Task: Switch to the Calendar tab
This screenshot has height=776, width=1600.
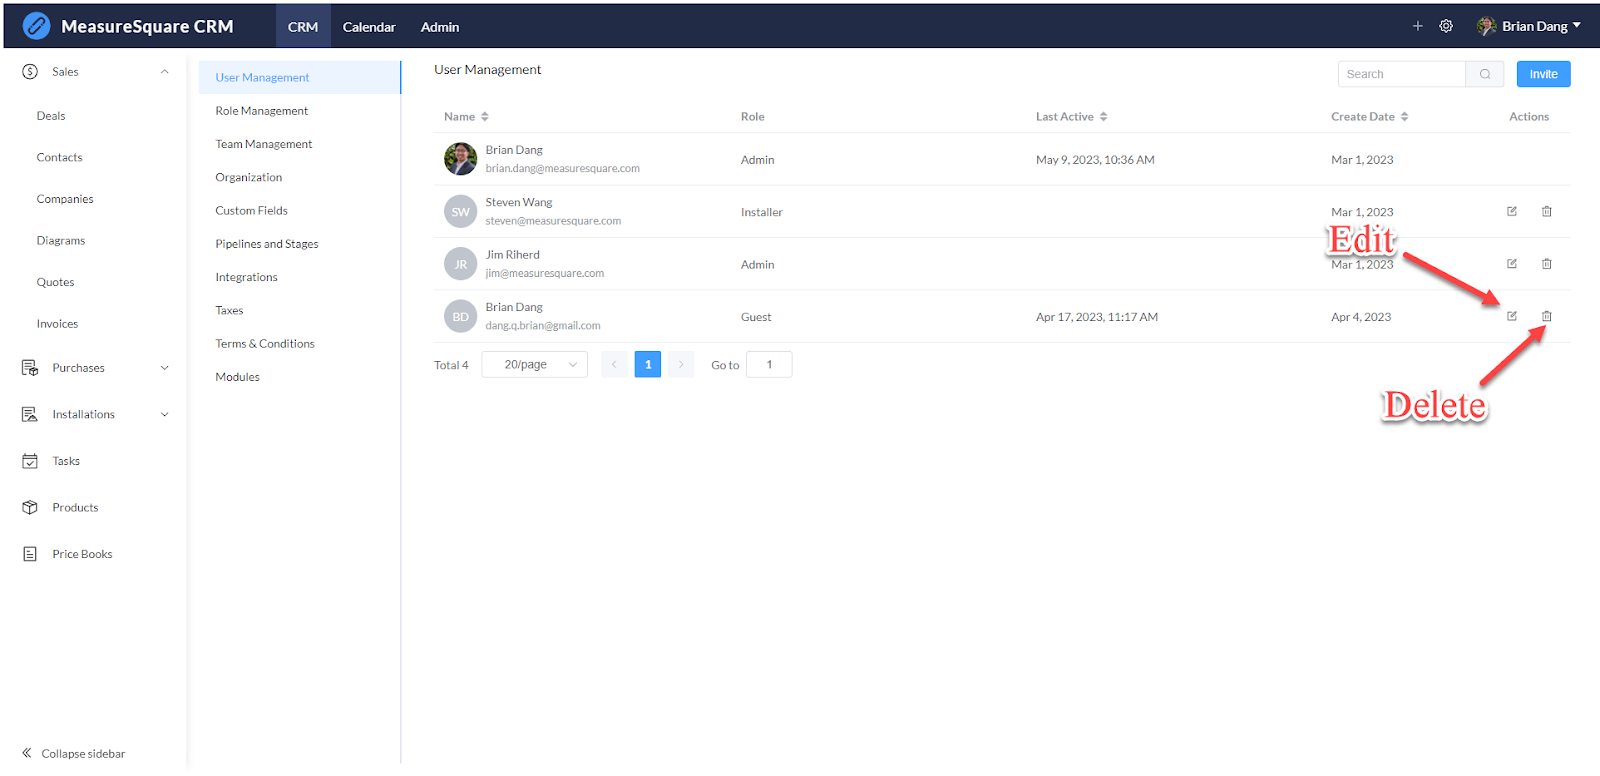Action: [369, 27]
